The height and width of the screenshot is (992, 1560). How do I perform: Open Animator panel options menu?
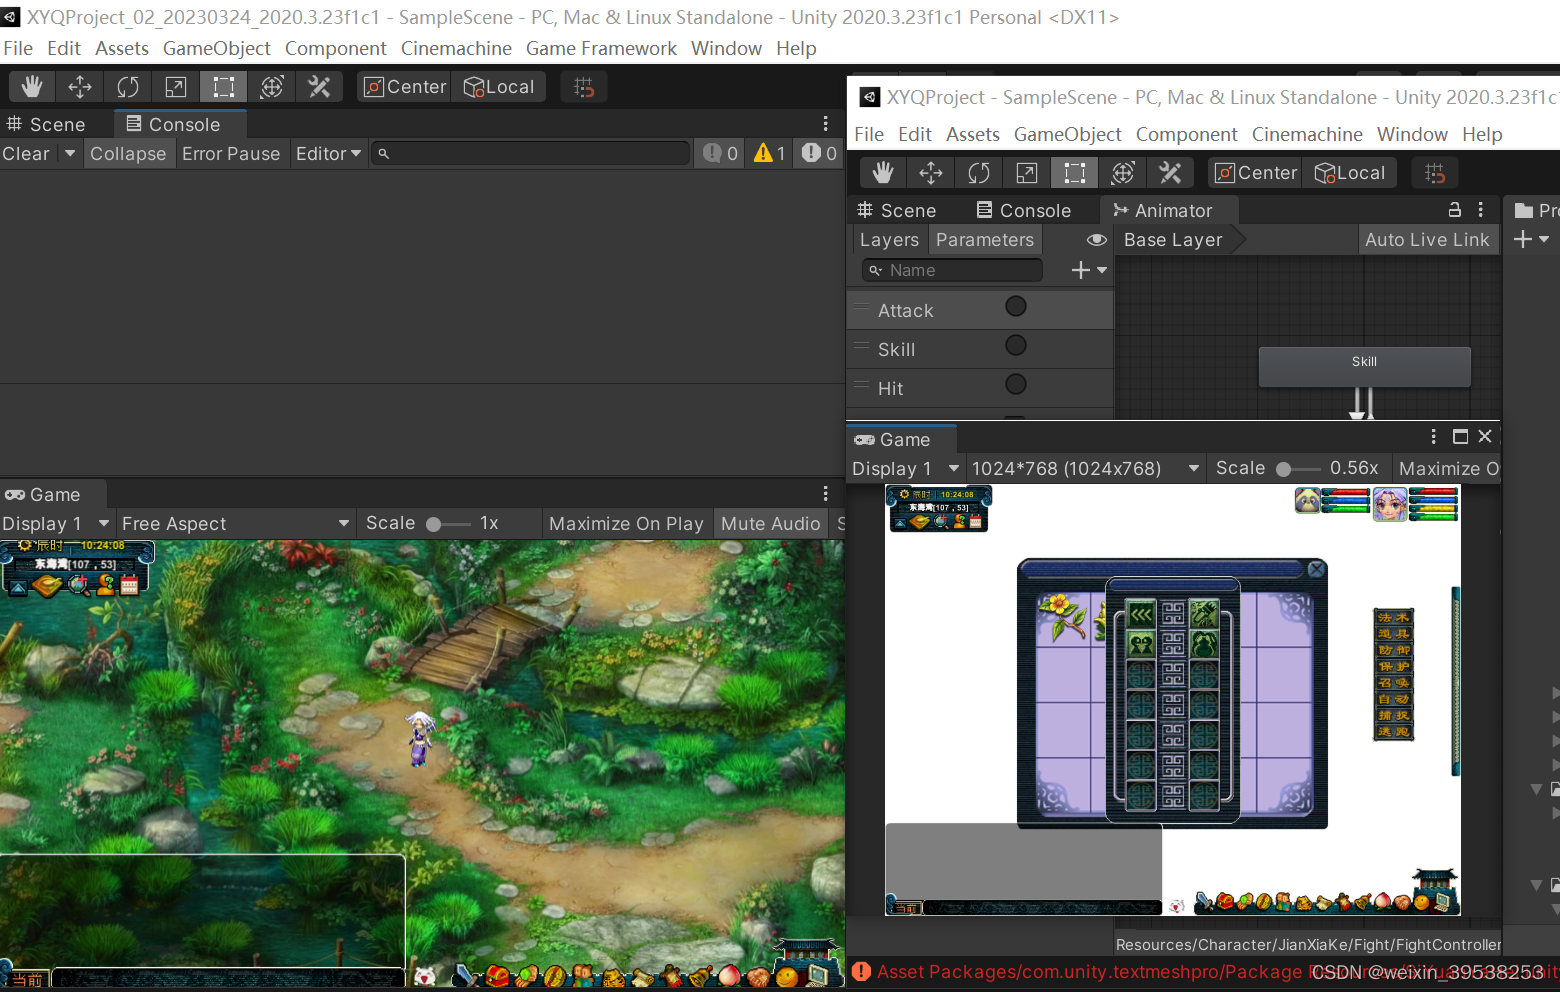pos(1481,210)
